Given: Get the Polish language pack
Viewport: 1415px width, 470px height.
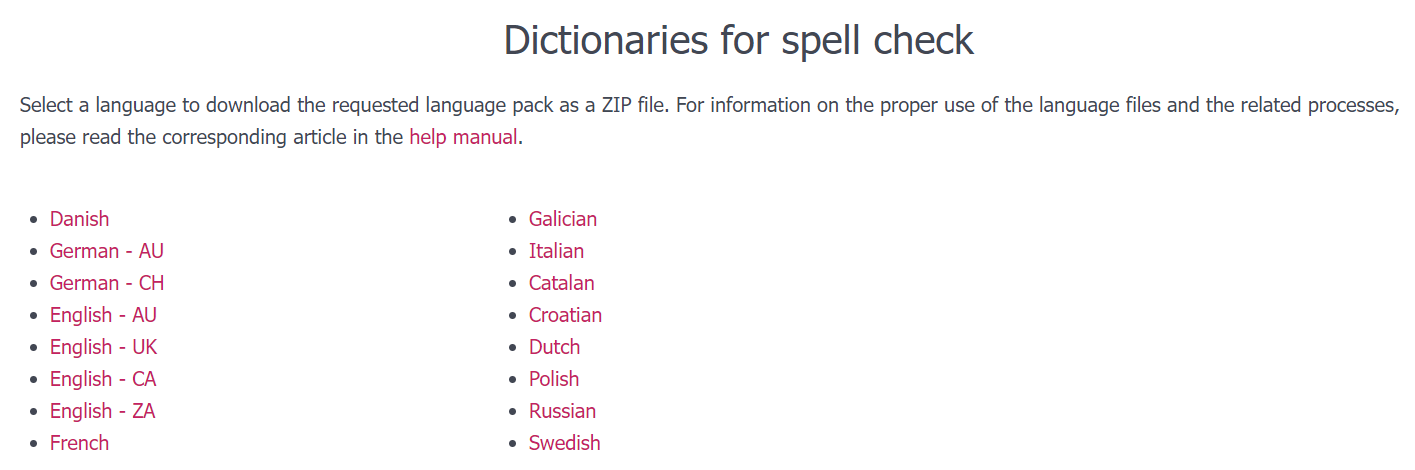Looking at the screenshot, I should (554, 379).
